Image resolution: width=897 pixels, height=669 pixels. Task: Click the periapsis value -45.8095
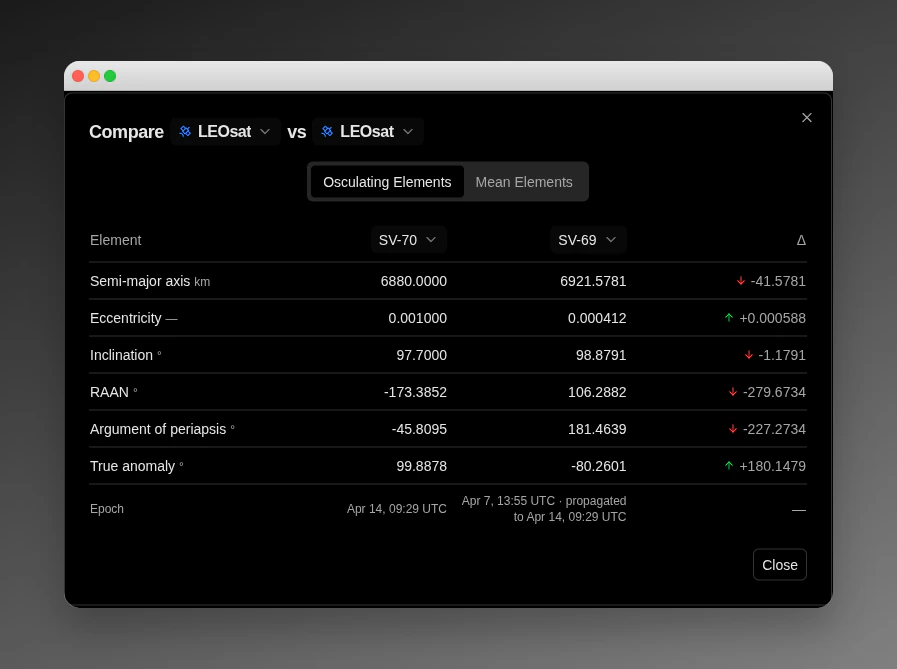(x=419, y=429)
